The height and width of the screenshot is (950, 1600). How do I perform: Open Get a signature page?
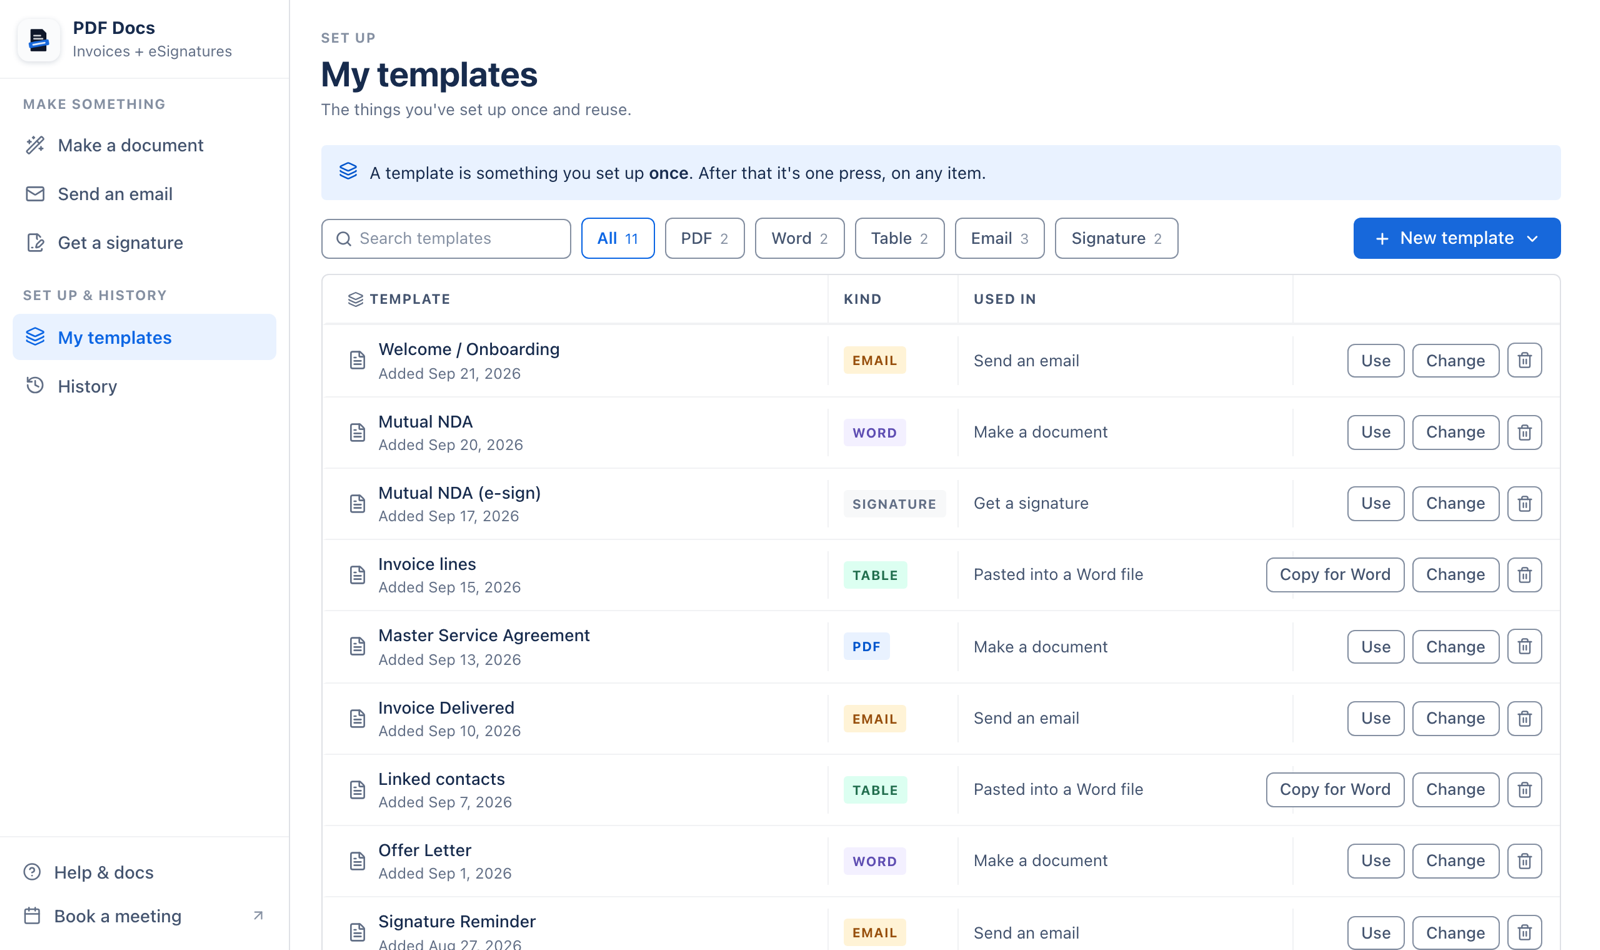coord(144,243)
